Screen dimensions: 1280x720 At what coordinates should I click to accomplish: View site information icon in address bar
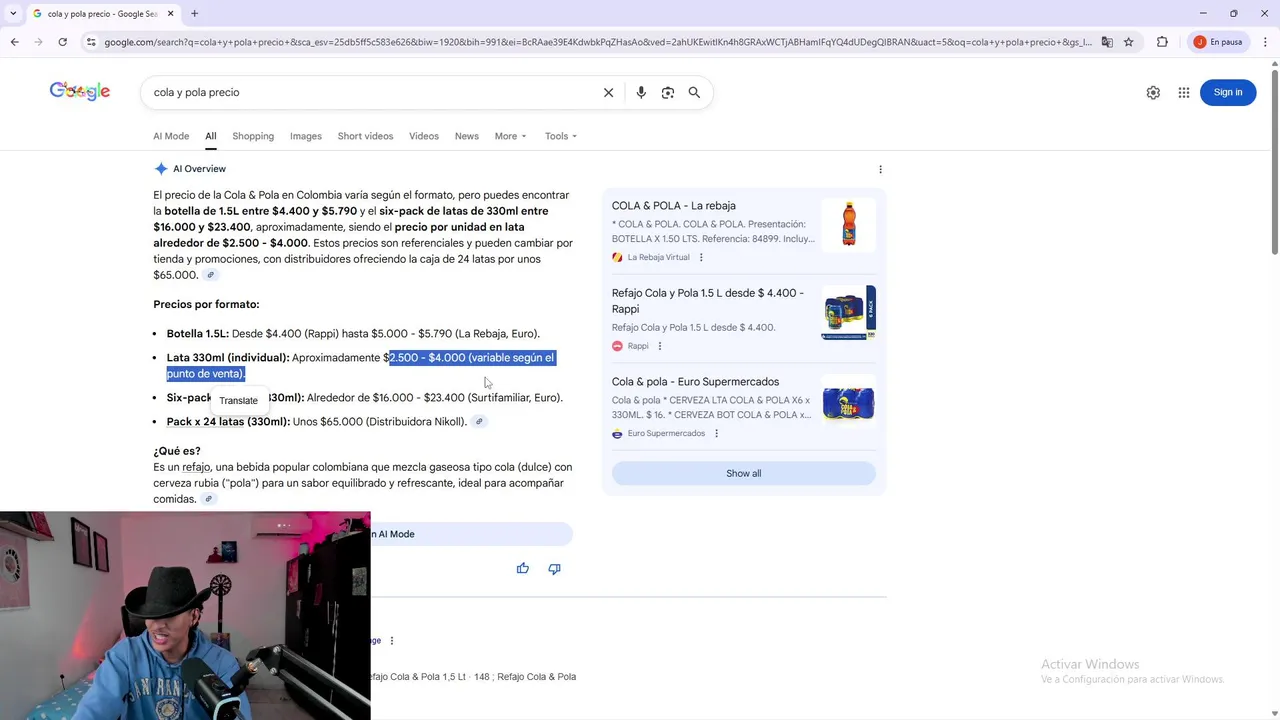pos(91,42)
